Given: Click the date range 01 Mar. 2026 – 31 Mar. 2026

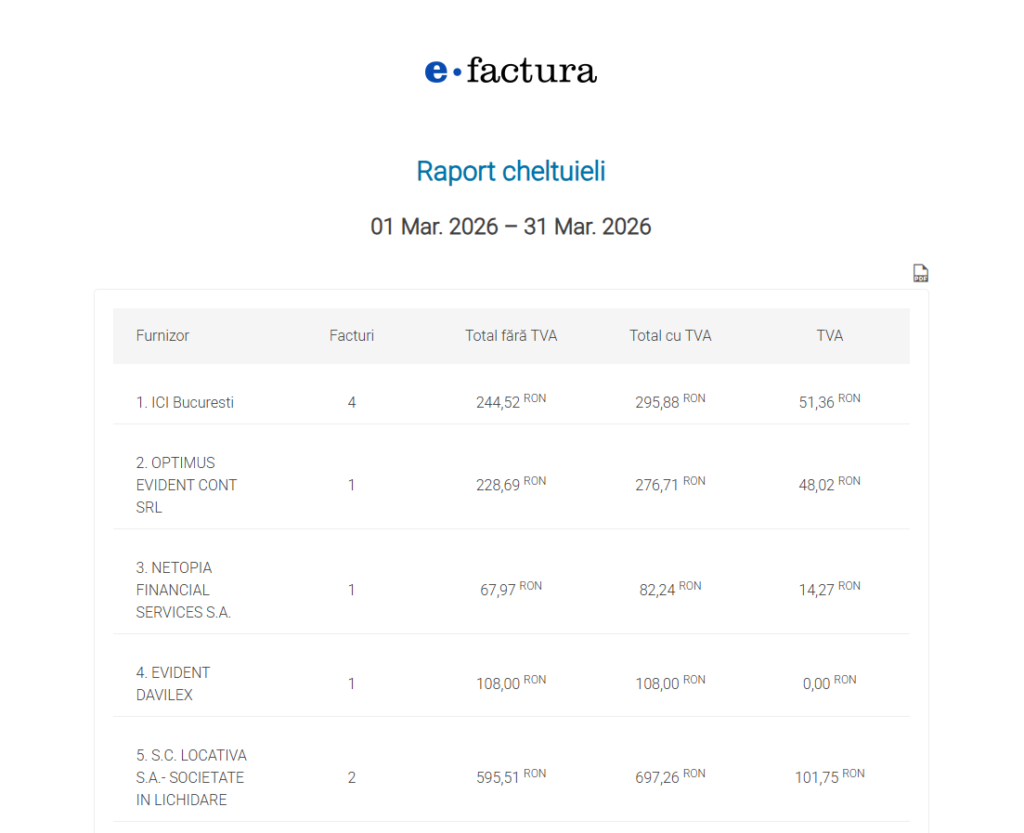Looking at the screenshot, I should point(511,227).
